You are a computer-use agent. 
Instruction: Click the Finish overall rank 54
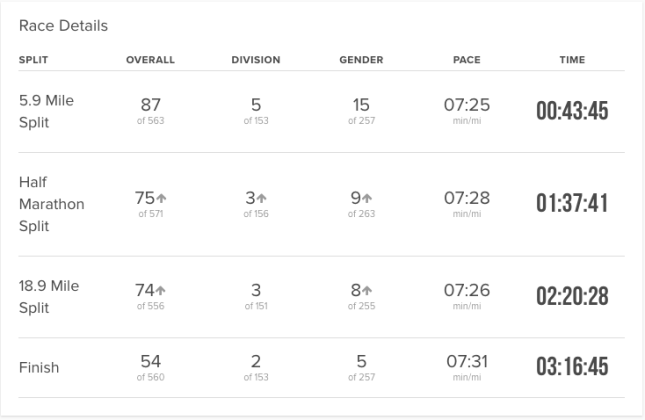[x=150, y=361]
